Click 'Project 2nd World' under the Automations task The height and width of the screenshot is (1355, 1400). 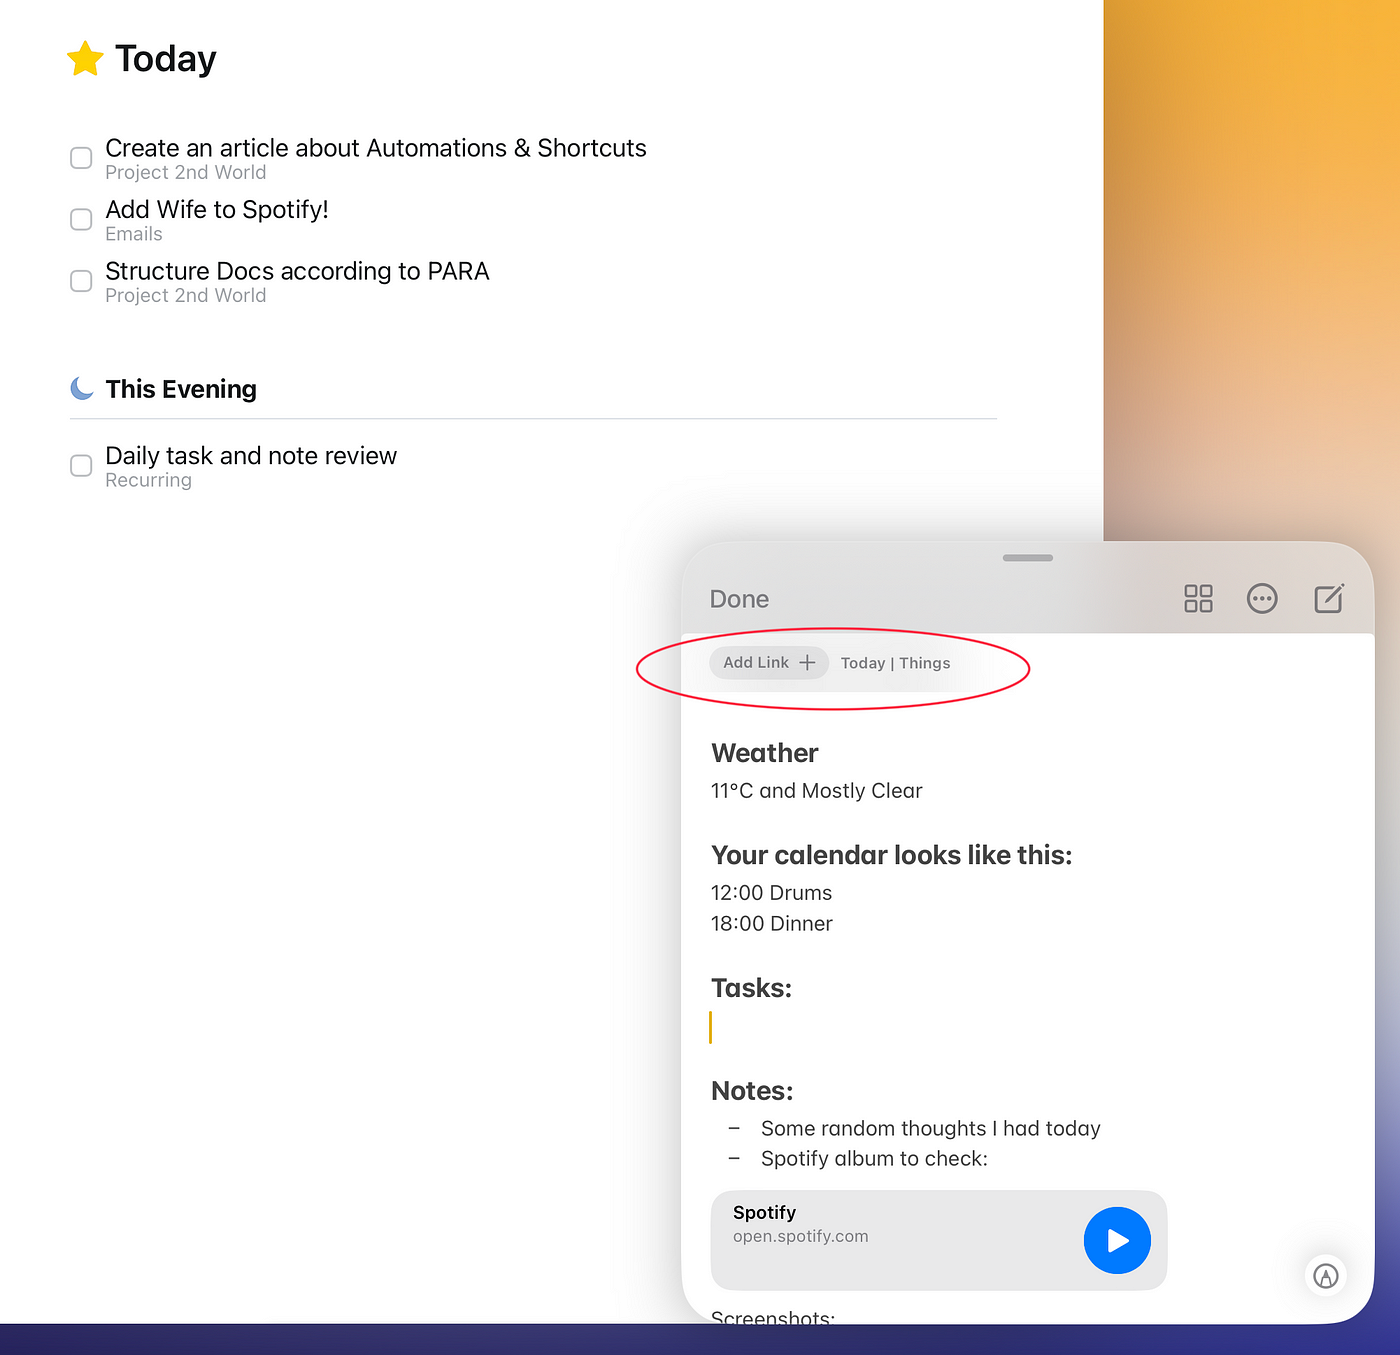tap(186, 172)
